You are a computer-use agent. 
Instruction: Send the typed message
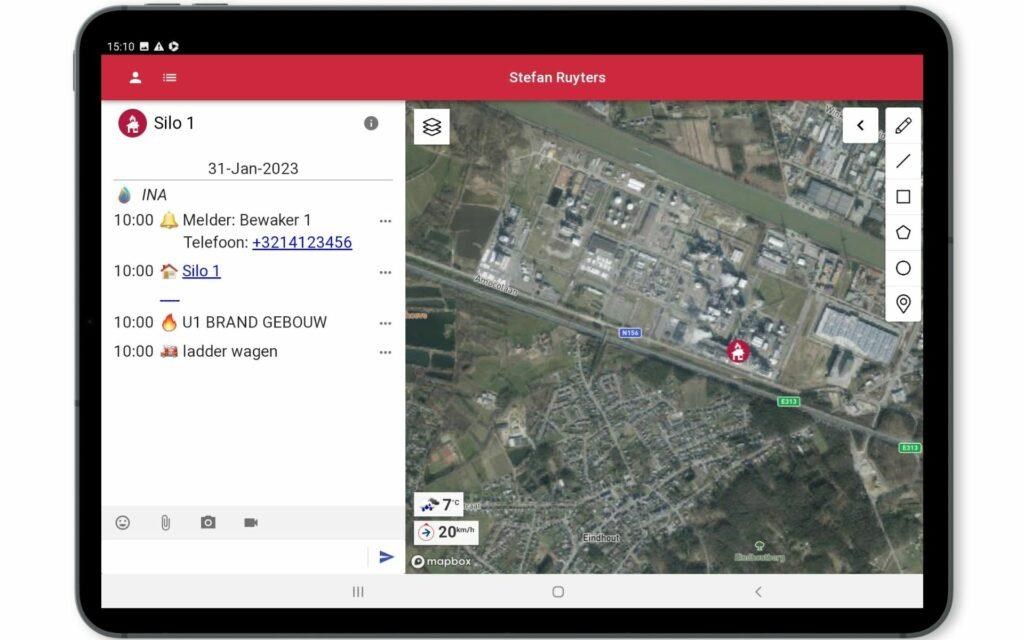click(x=386, y=557)
